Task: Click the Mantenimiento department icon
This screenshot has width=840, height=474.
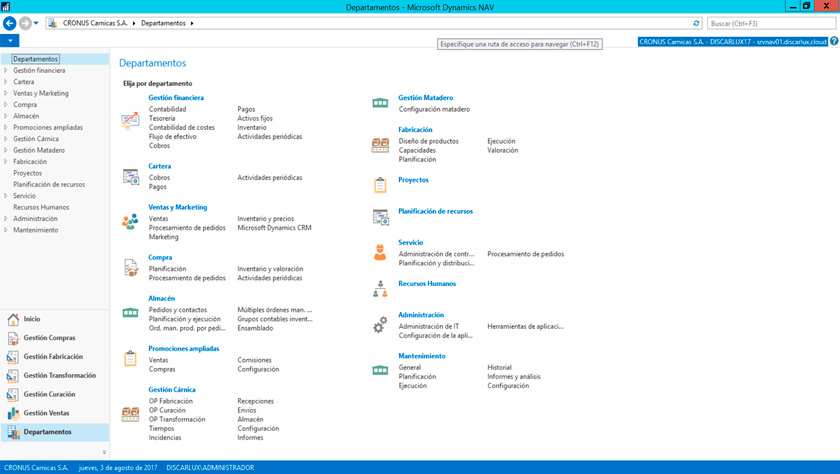Action: pos(380,370)
